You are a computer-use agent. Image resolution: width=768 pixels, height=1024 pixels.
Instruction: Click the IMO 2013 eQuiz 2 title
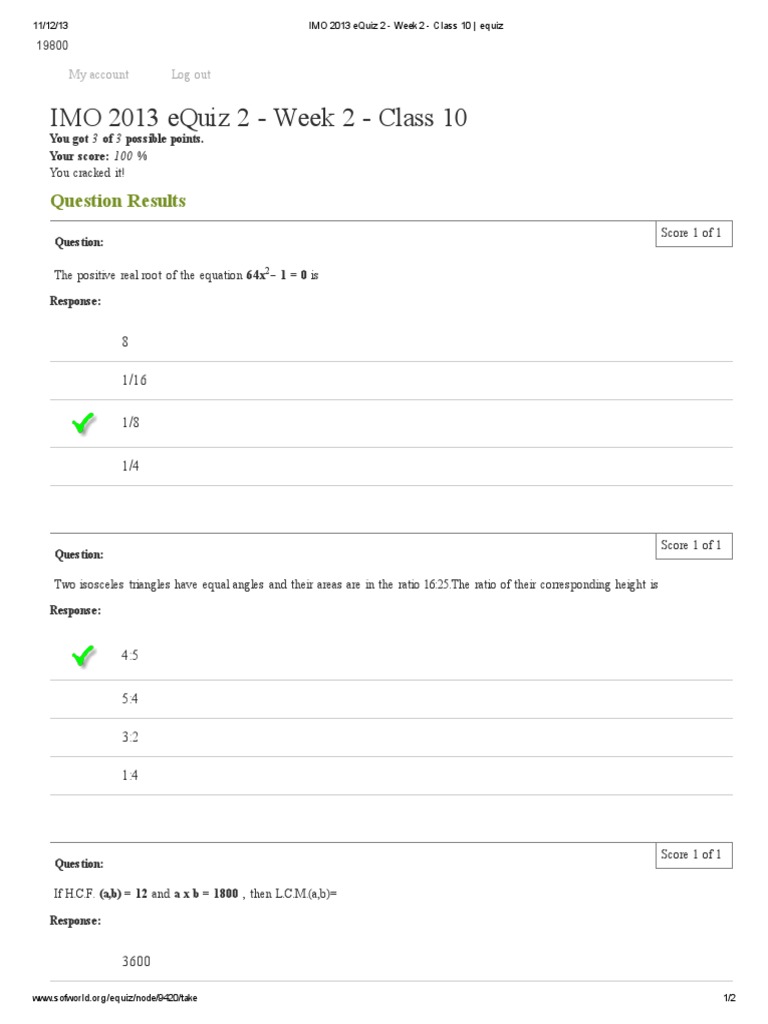click(x=258, y=118)
